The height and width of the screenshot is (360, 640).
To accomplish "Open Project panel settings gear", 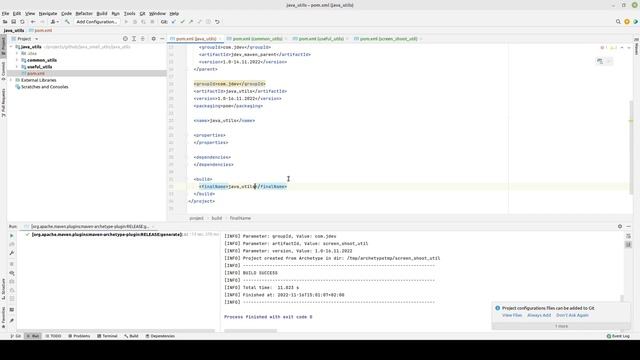I will click(153, 39).
